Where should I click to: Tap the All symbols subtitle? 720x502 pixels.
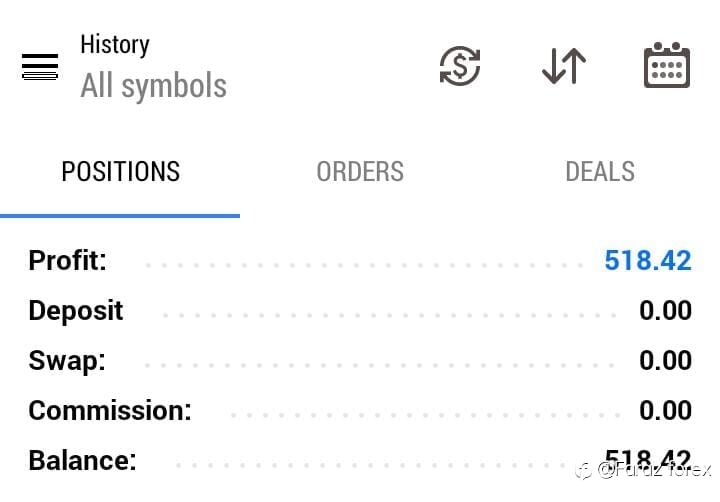point(153,86)
